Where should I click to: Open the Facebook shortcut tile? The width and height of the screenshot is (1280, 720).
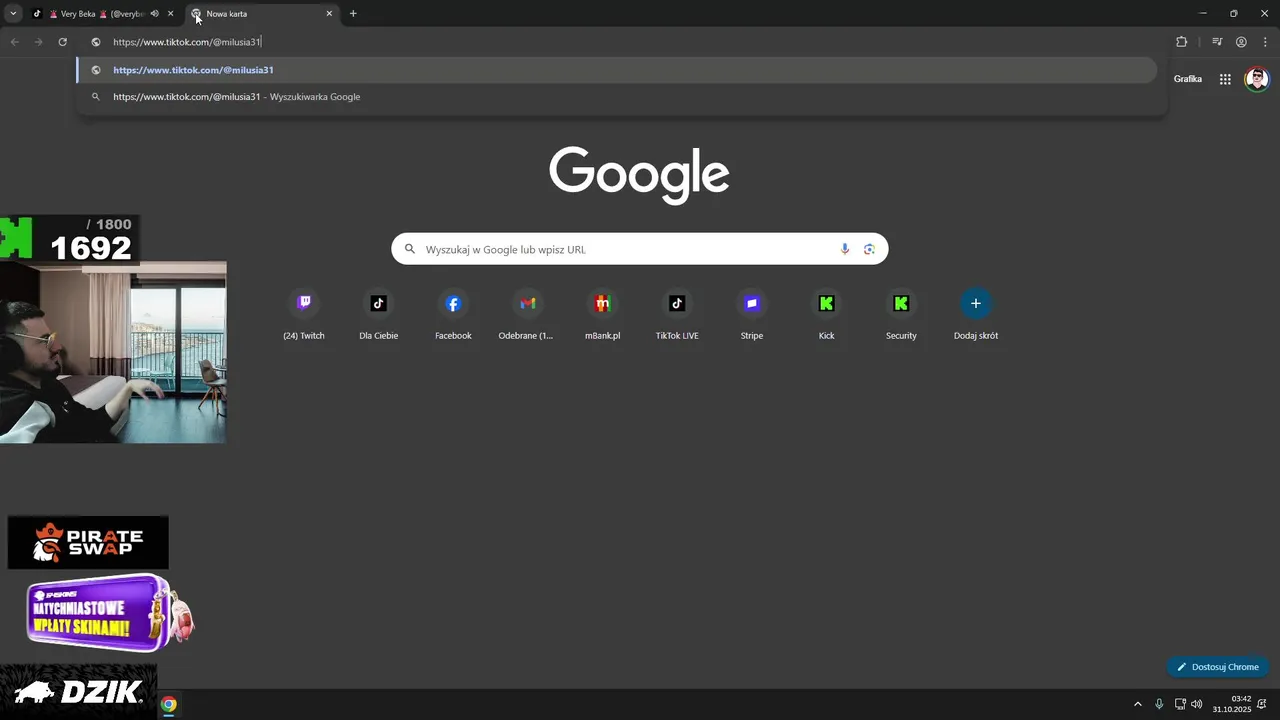click(x=453, y=315)
